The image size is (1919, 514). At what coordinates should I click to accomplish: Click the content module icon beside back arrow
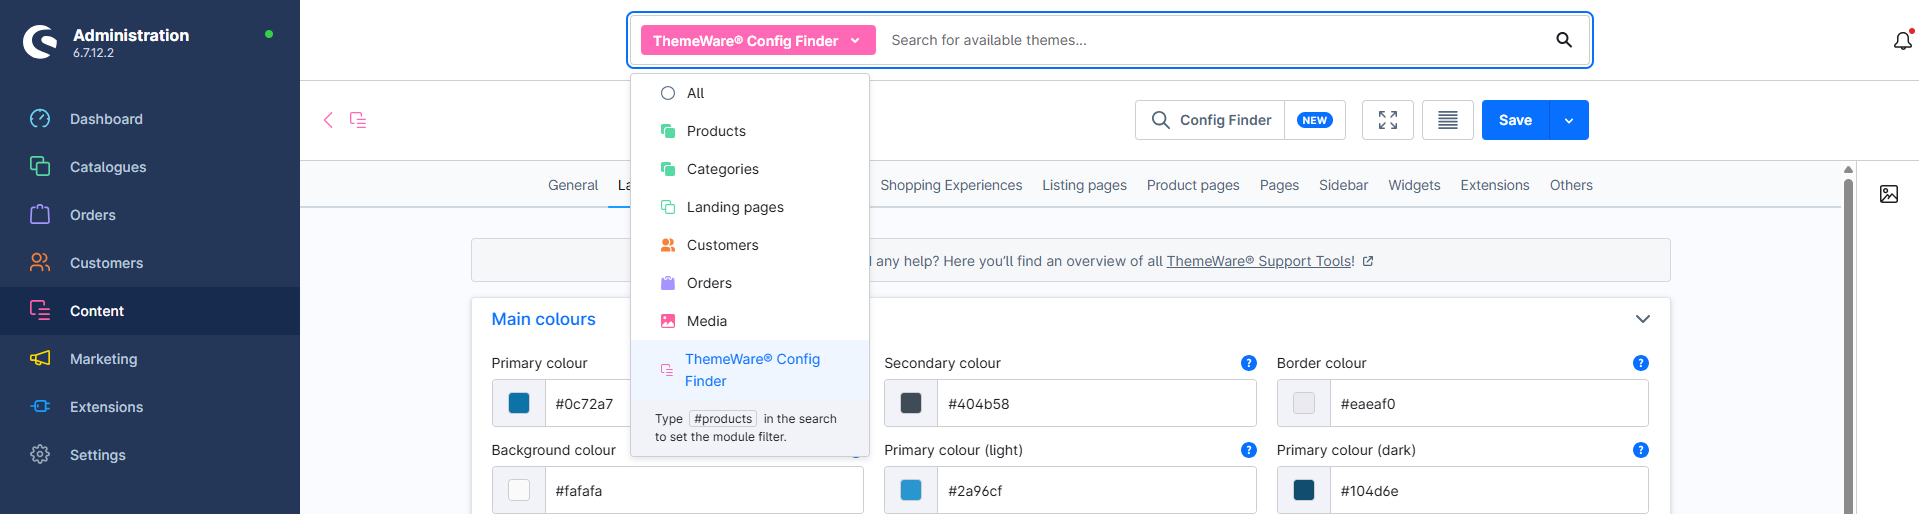[358, 120]
